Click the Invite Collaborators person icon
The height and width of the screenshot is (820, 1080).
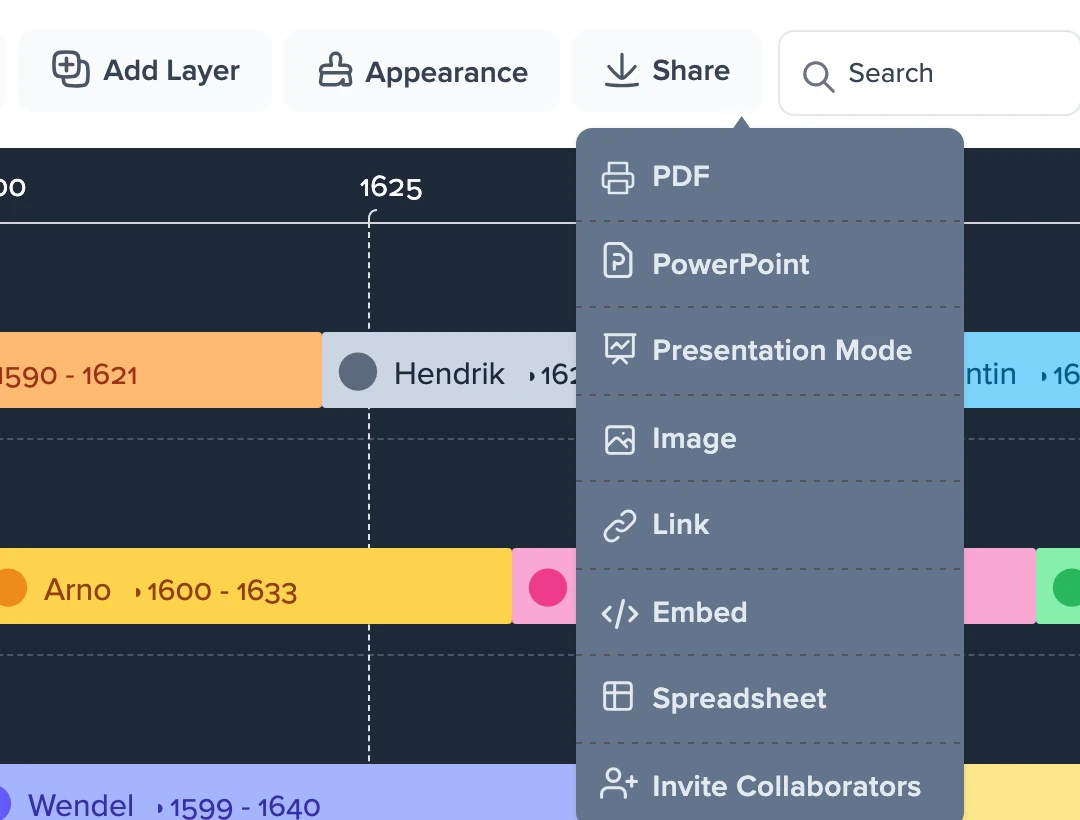tap(619, 784)
